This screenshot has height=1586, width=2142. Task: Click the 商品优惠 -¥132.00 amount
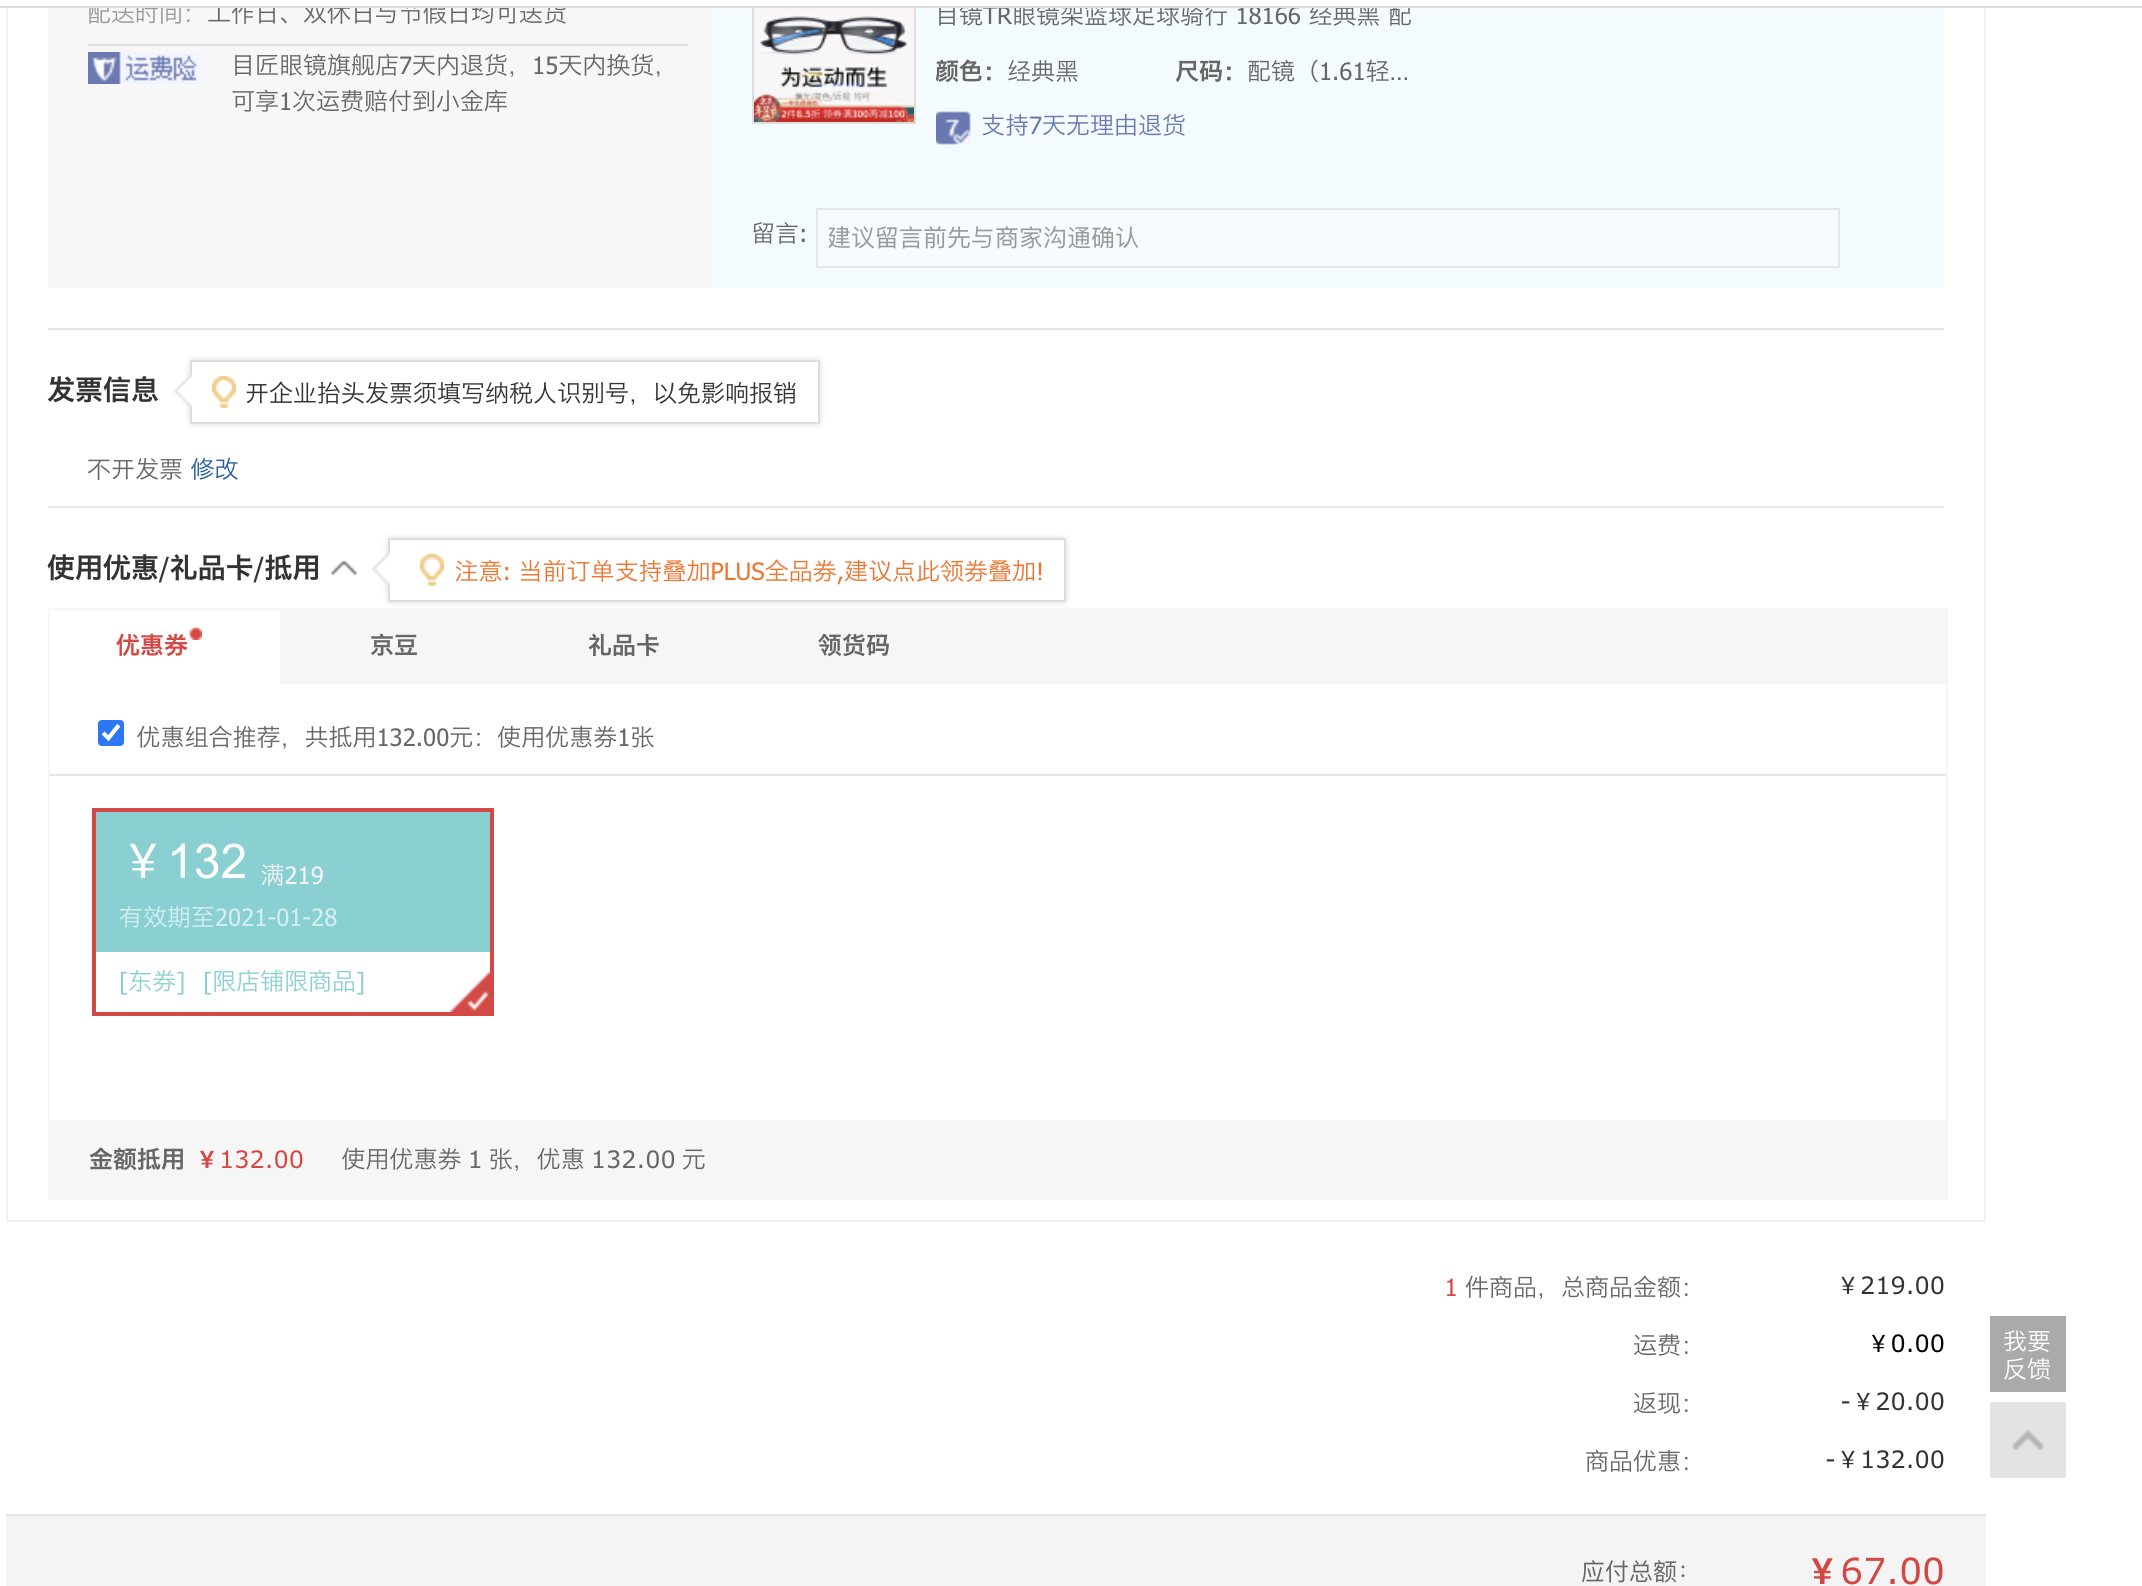point(1884,1459)
